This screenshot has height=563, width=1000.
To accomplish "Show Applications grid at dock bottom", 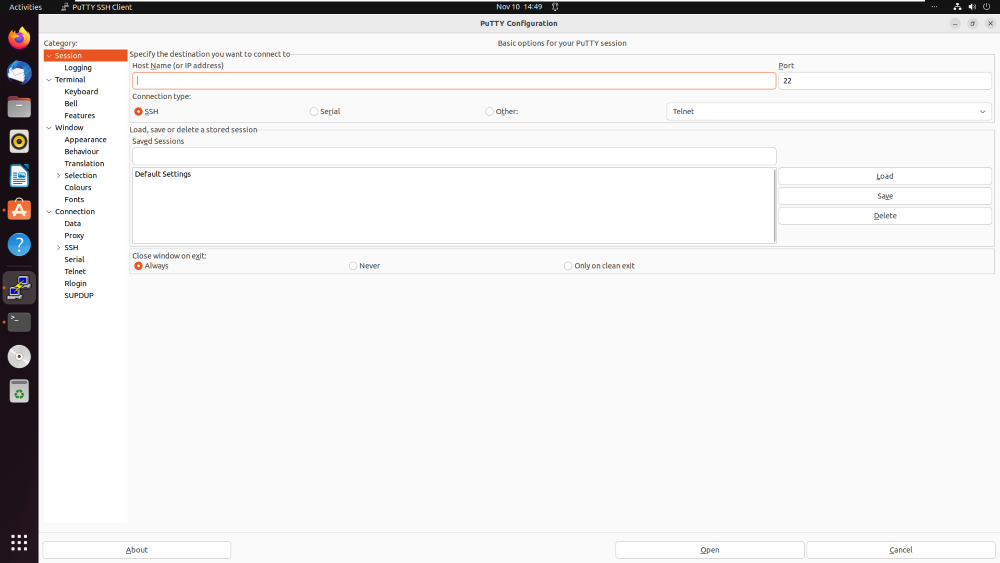I will click(x=19, y=543).
